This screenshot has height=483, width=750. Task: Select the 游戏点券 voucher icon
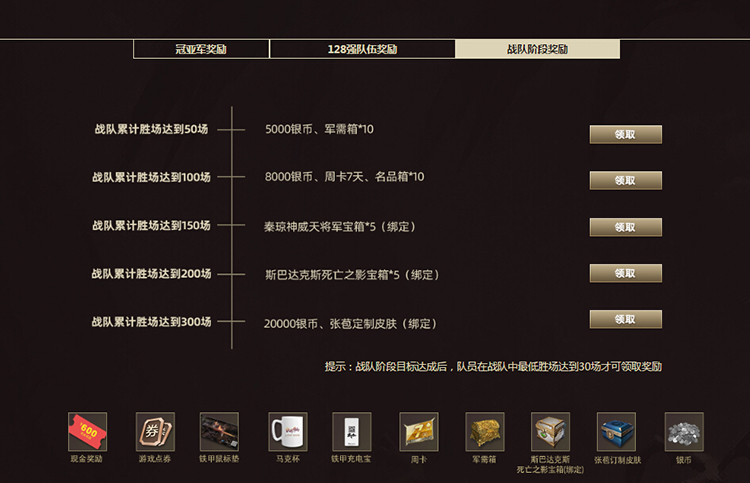[155, 432]
